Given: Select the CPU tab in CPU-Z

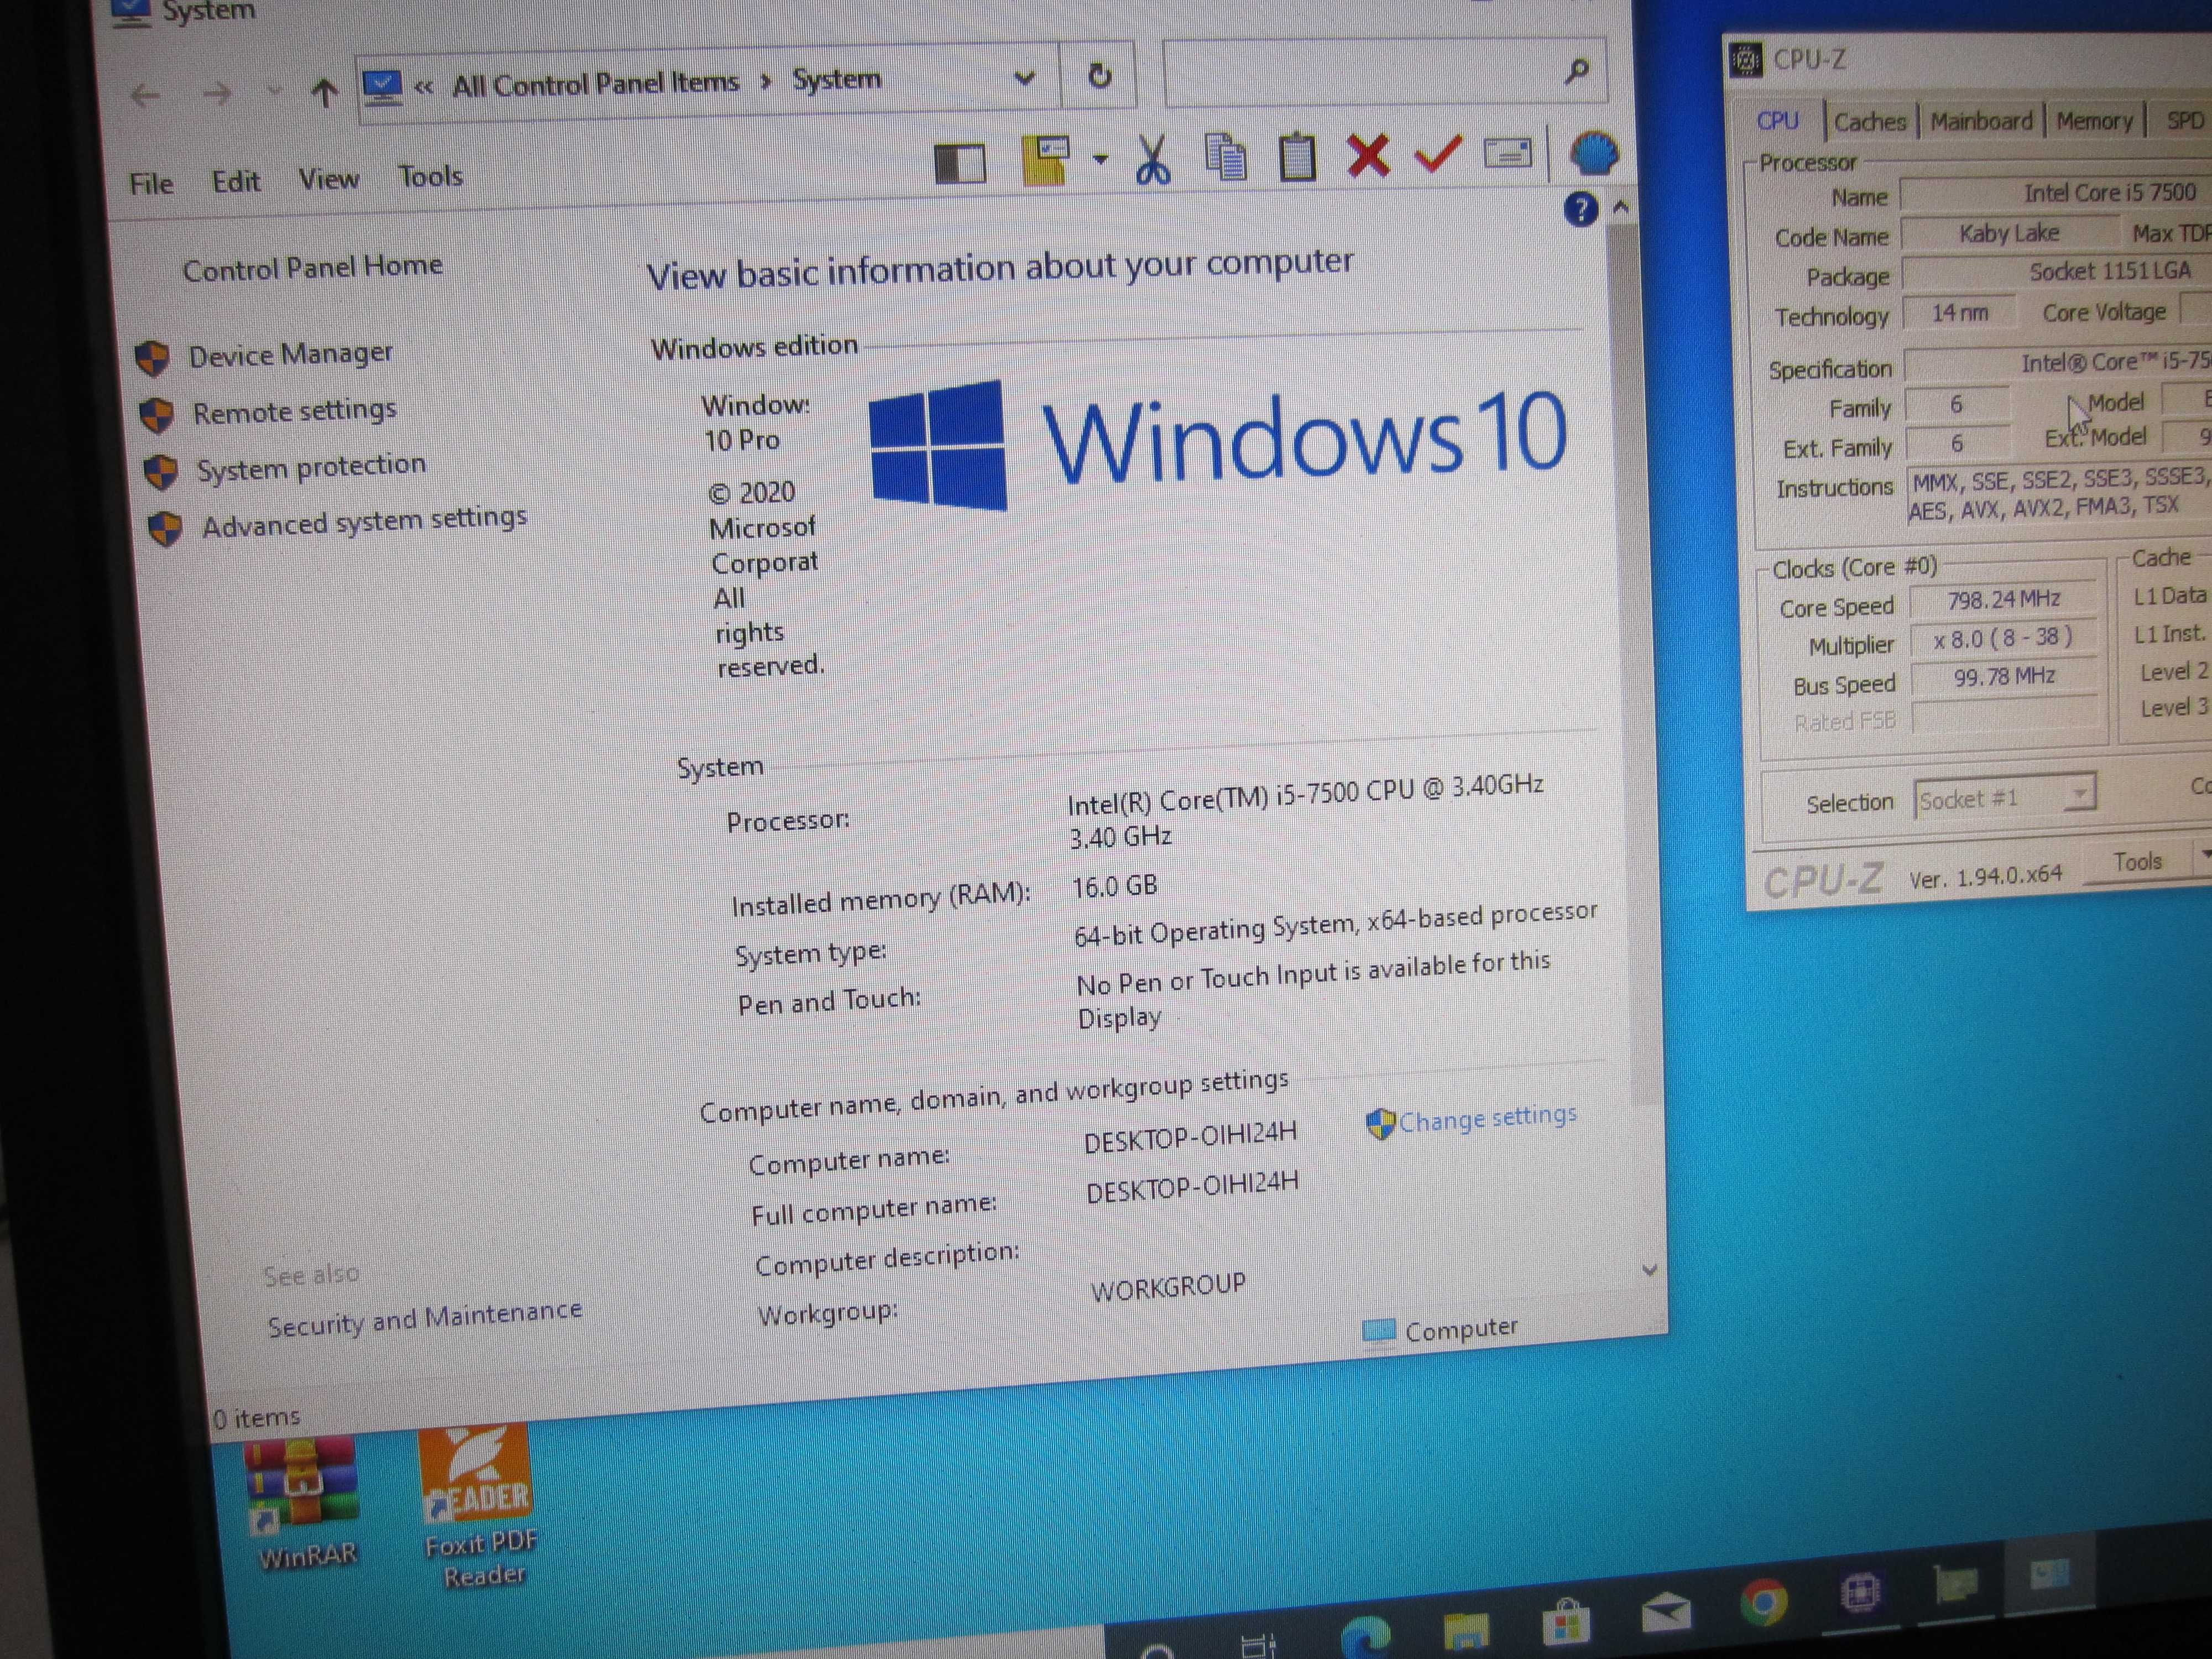Looking at the screenshot, I should (x=1777, y=121).
